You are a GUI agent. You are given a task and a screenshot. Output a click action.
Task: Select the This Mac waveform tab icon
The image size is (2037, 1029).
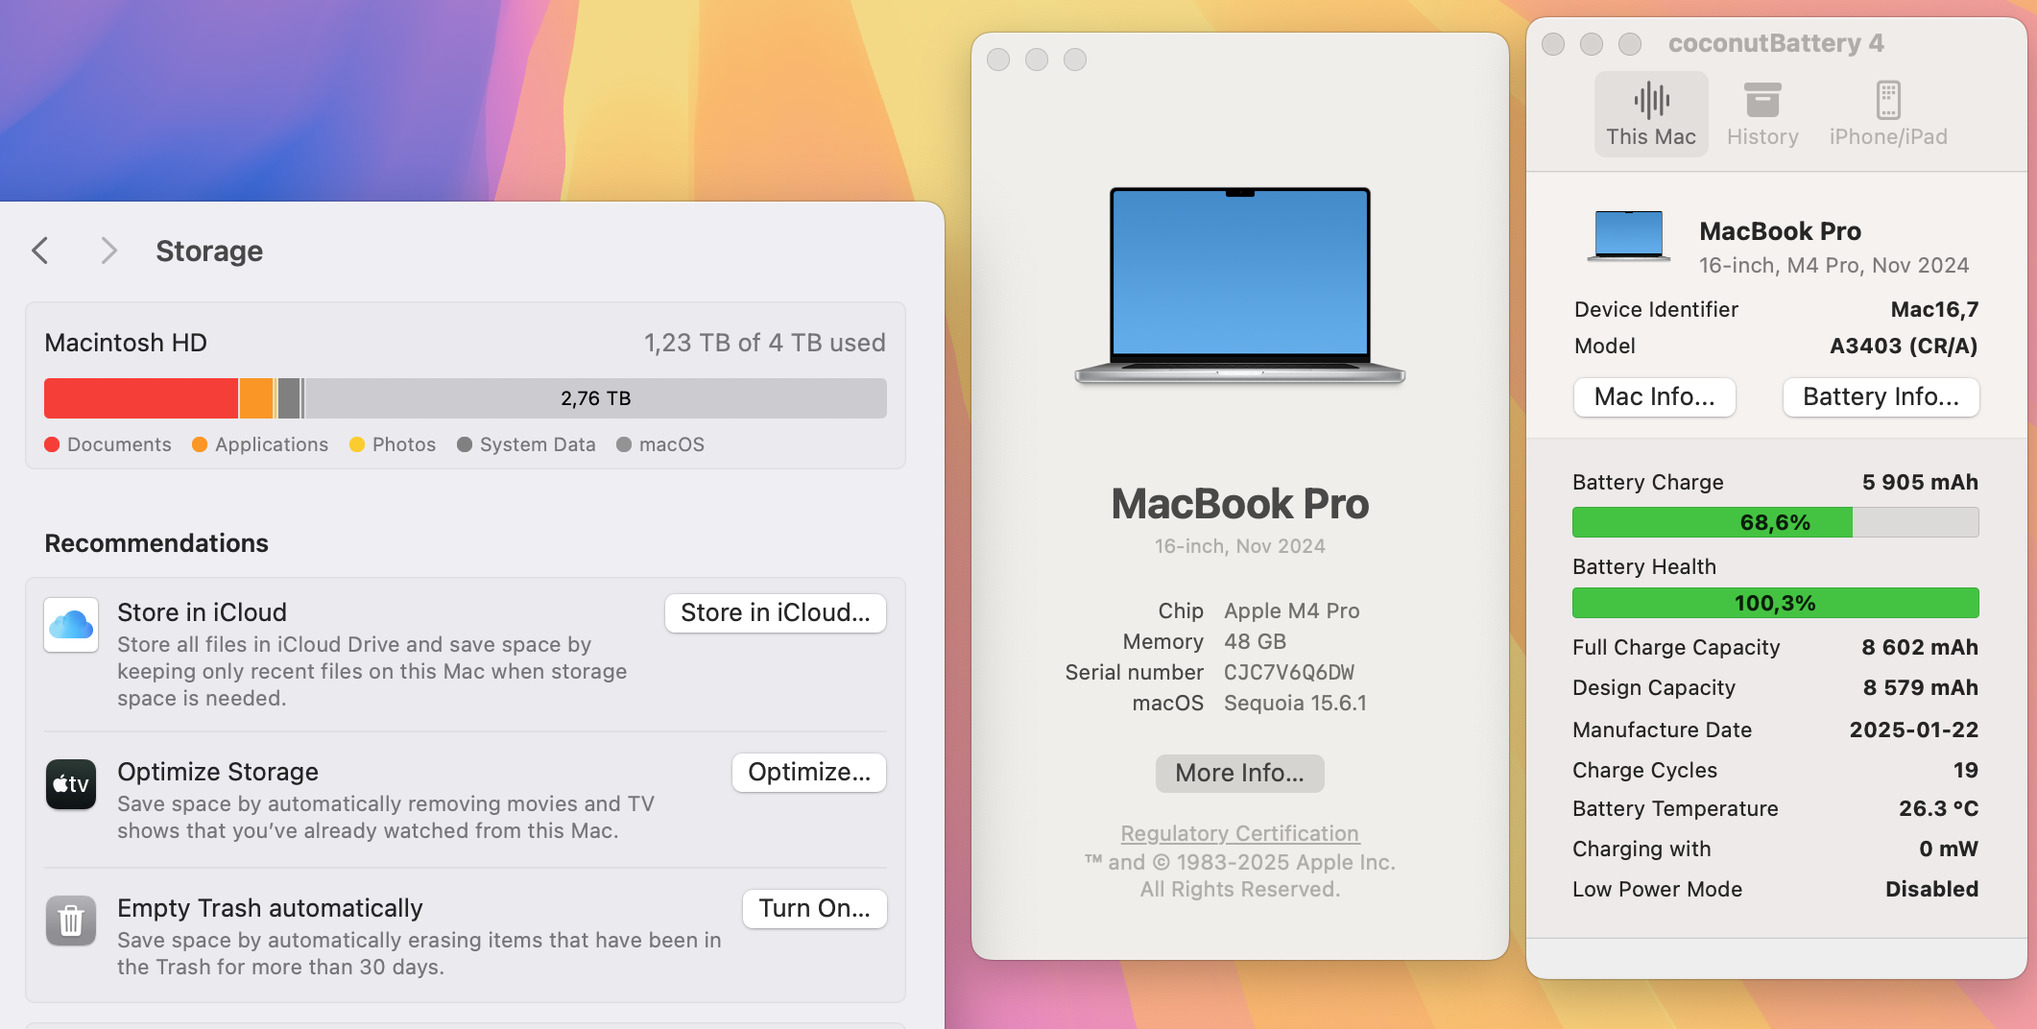1651,100
